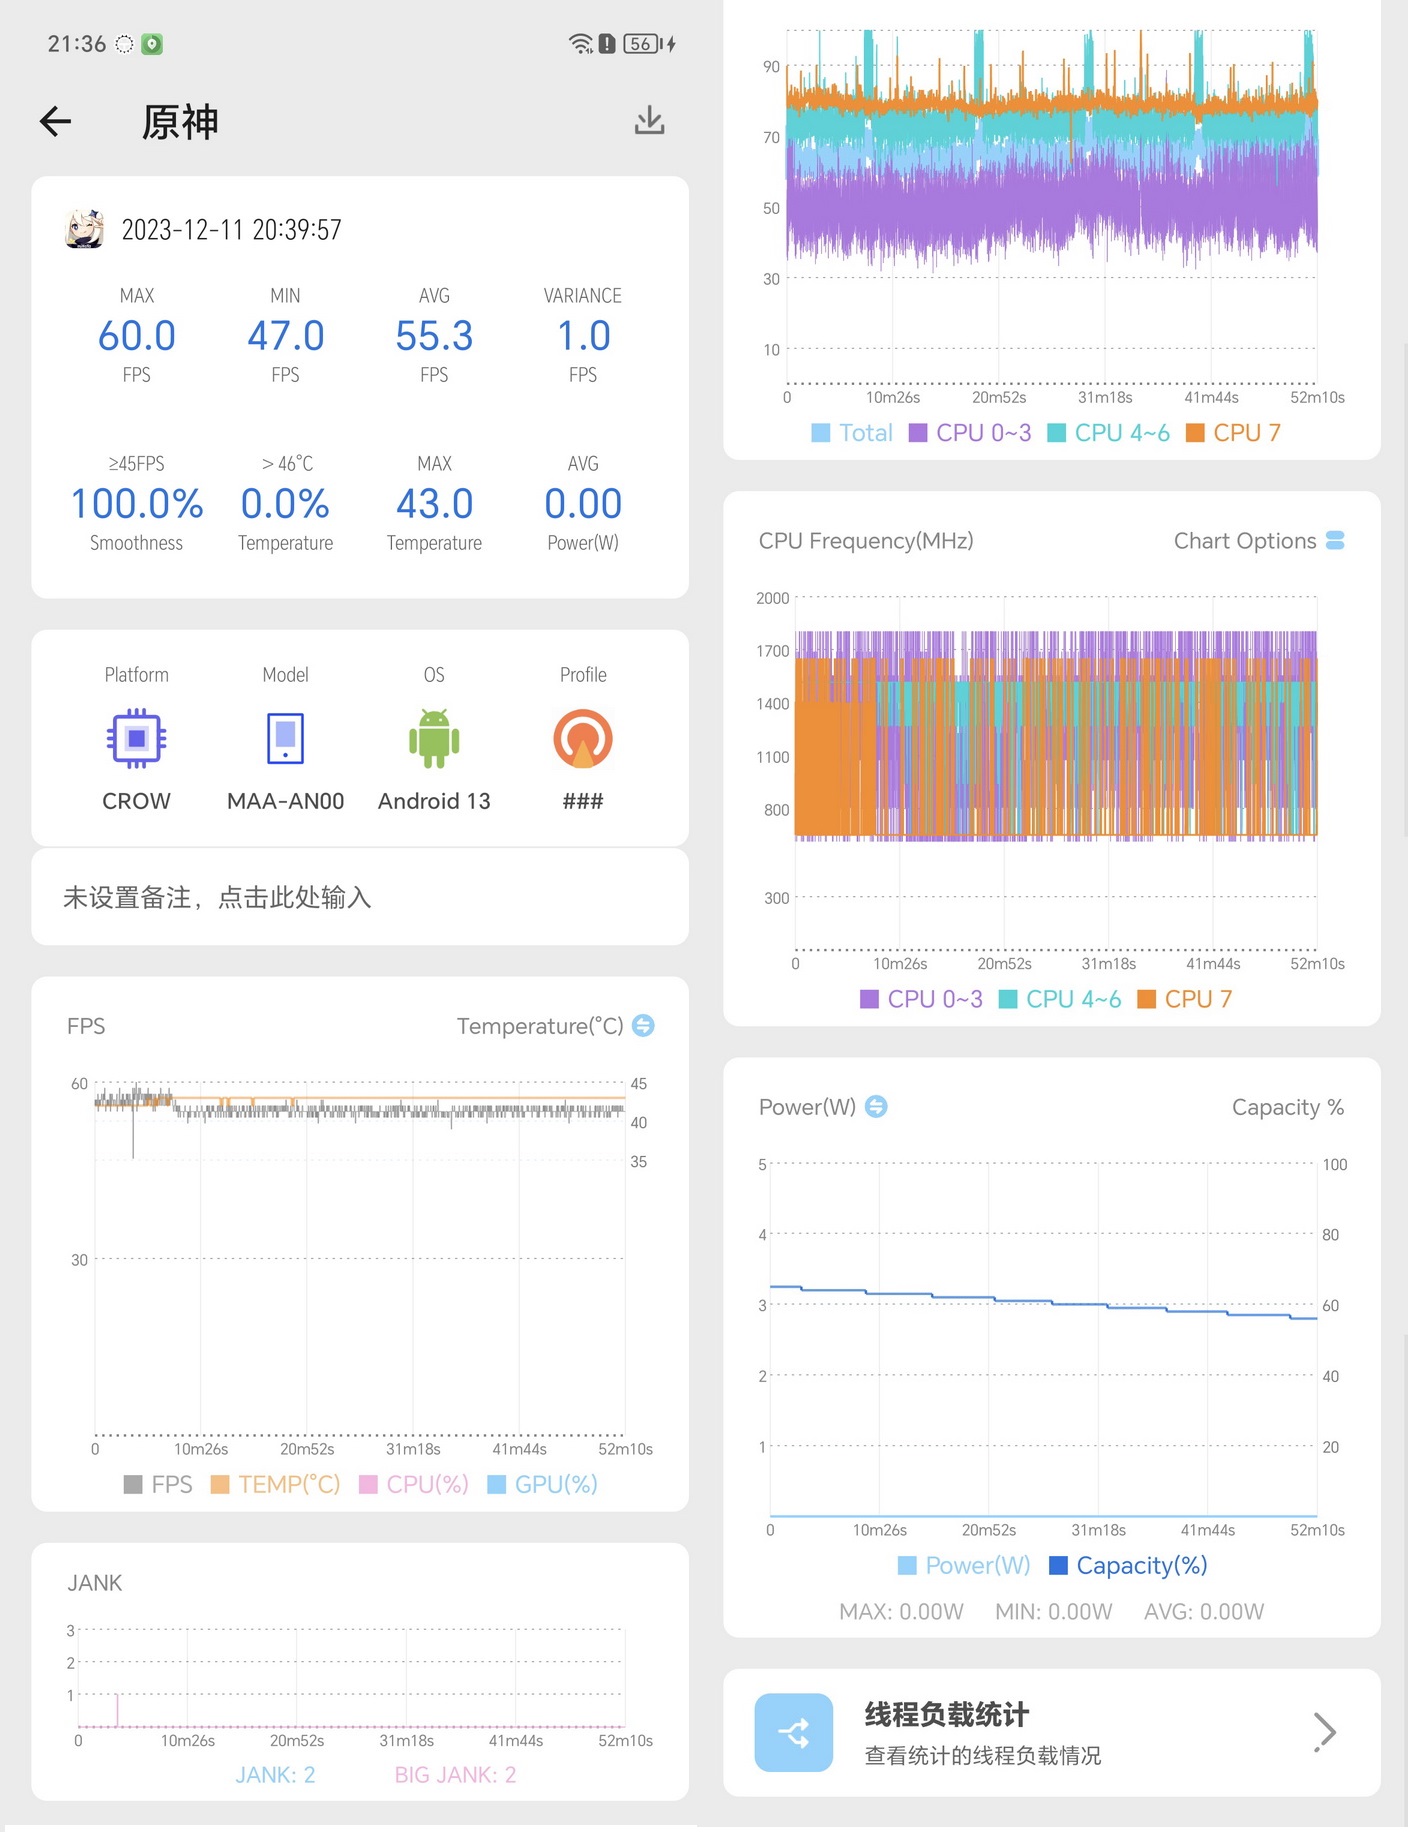1408x1832 pixels.
Task: Tap the Capacity % axis label
Action: point(1288,1107)
